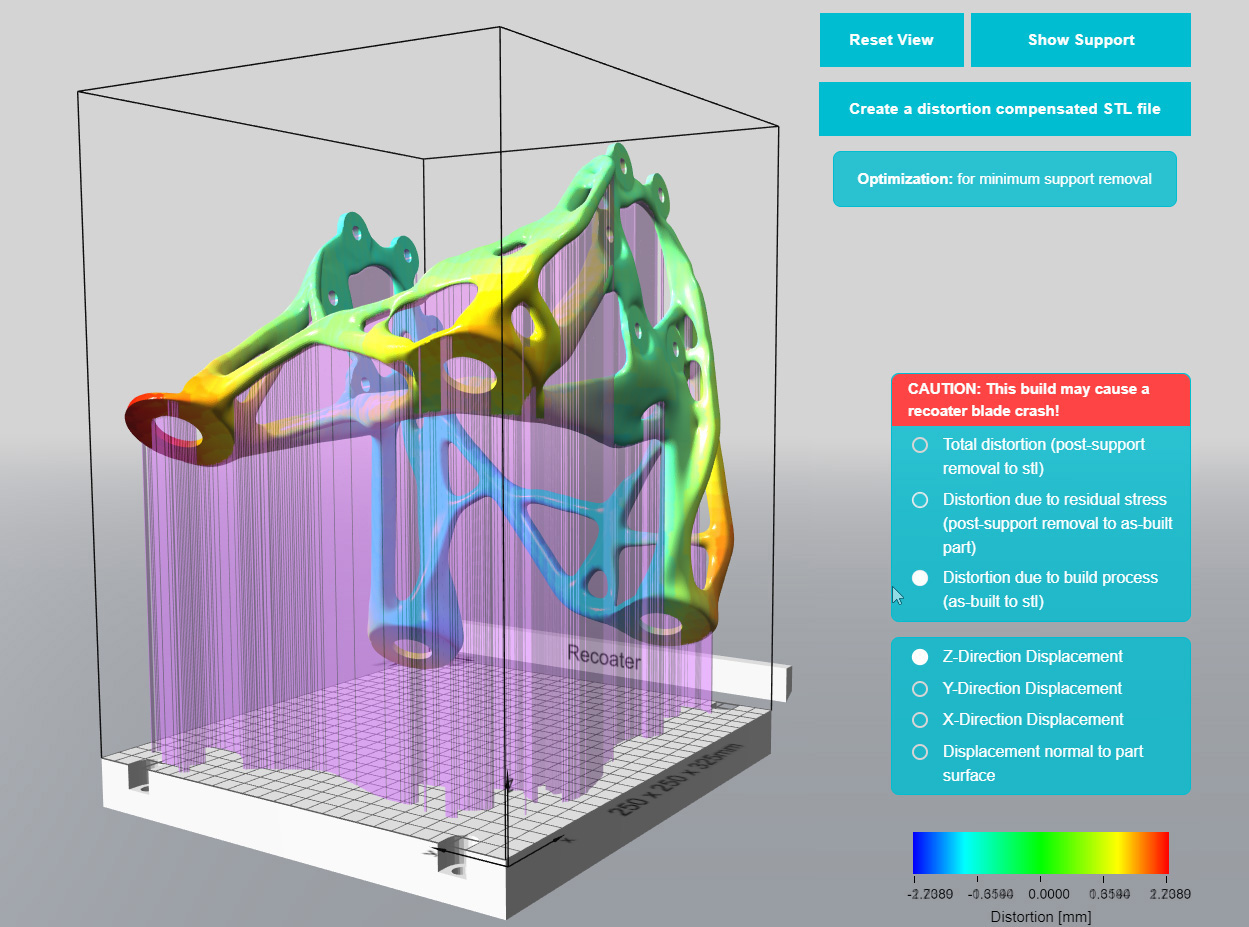The image size is (1249, 927).
Task: Switch to Y-Direction Displacement
Action: pos(918,688)
